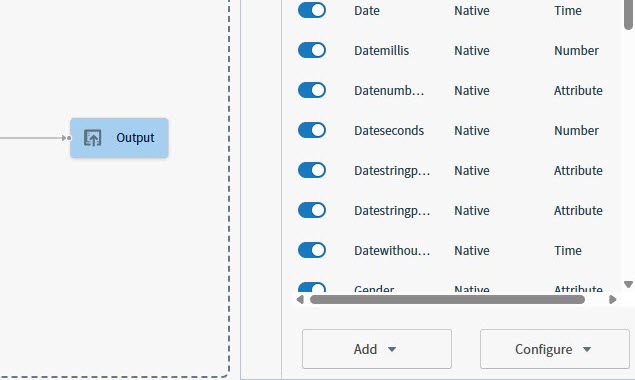Select the Datewithou… column name
Viewport: 635px width, 380px height.
(392, 250)
